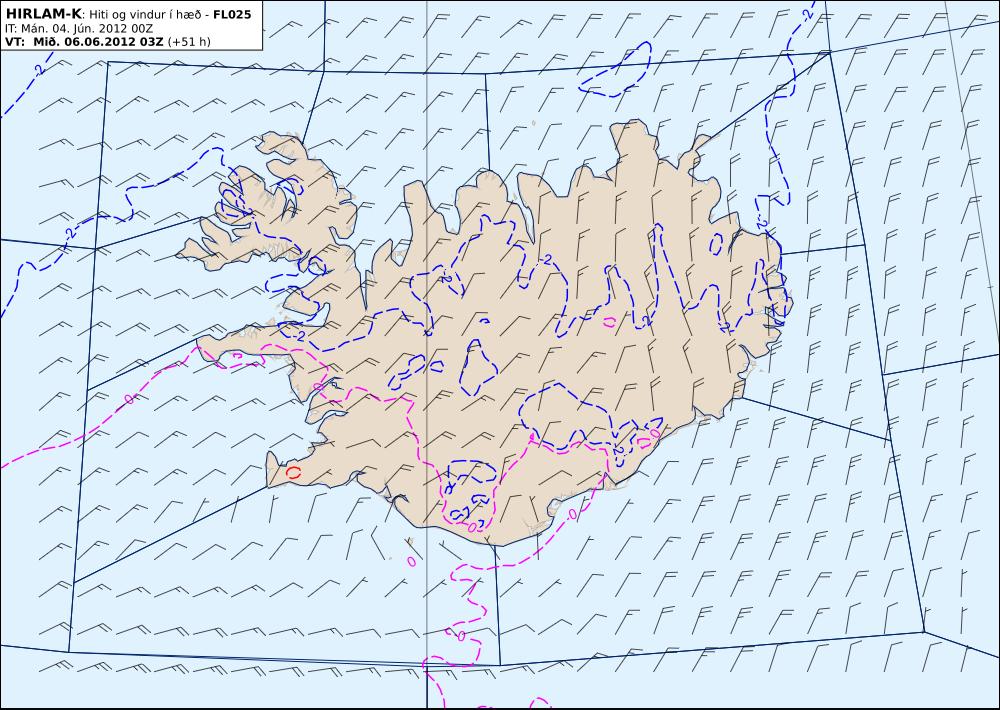Select the 'Hiti og vindur í hæð' caption
The height and width of the screenshot is (710, 1000).
[146, 15]
